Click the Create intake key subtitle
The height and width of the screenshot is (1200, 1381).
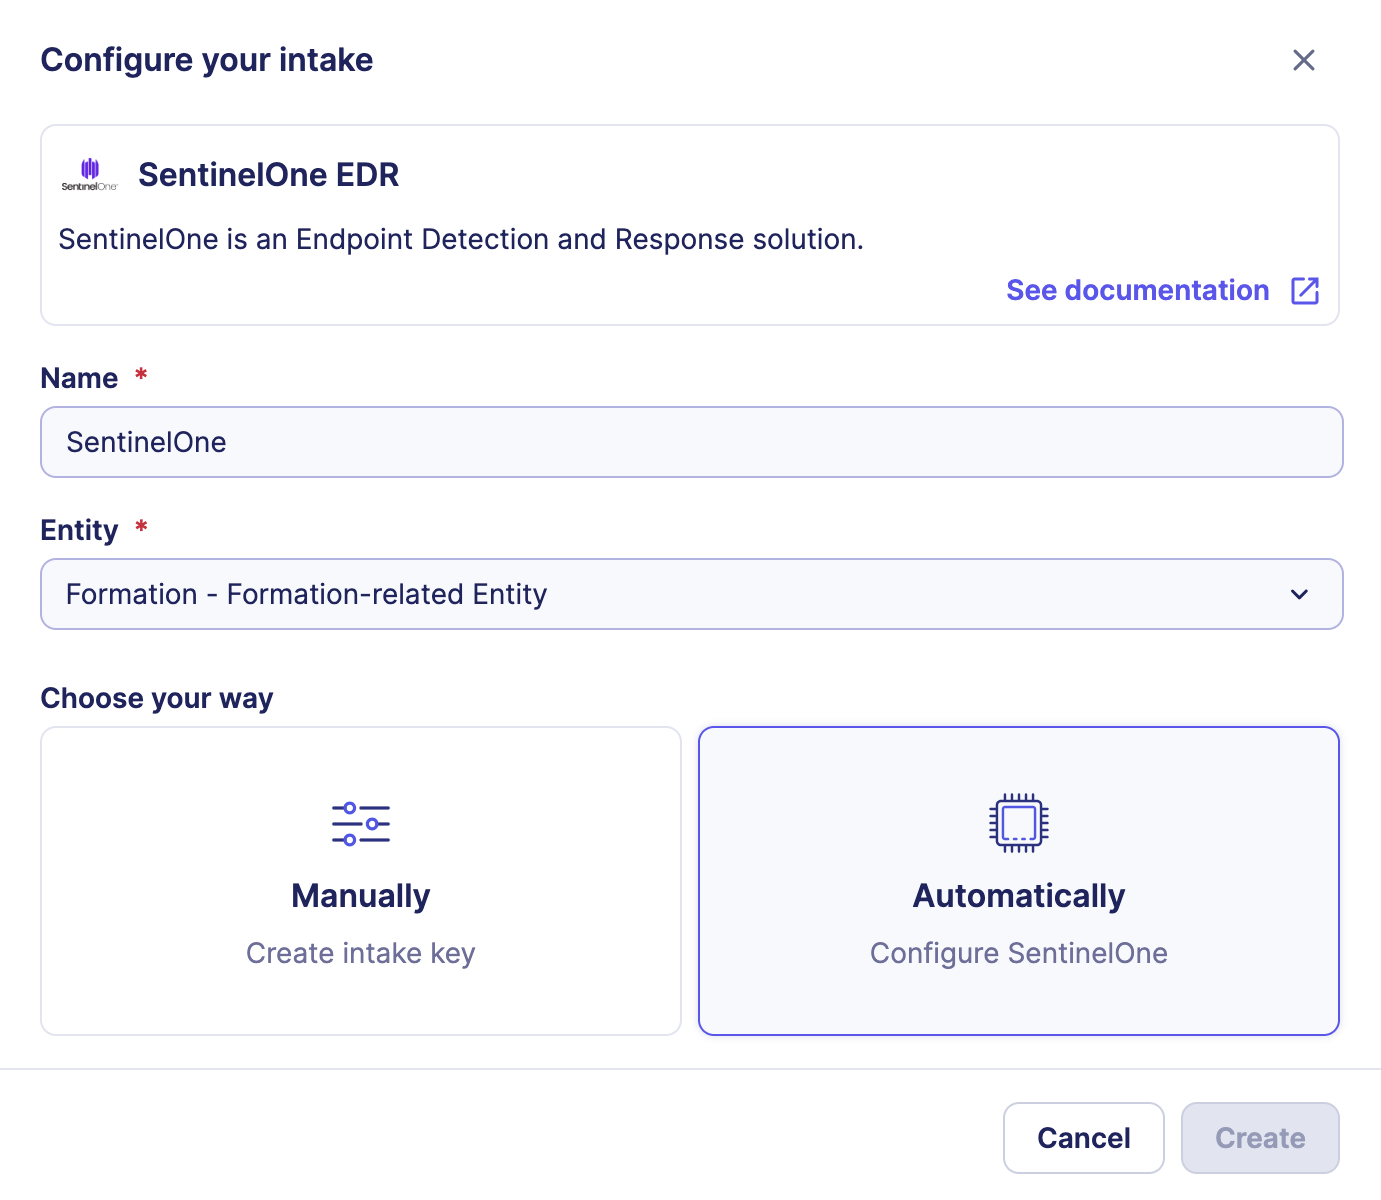[360, 953]
